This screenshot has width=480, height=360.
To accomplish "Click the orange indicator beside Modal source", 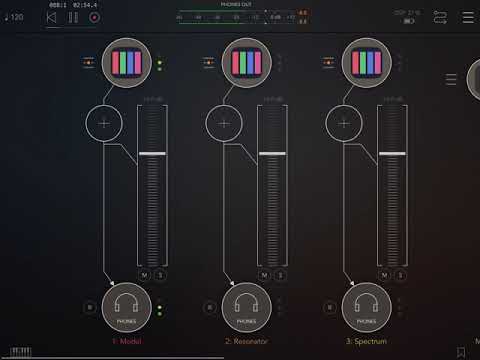I will (88, 62).
